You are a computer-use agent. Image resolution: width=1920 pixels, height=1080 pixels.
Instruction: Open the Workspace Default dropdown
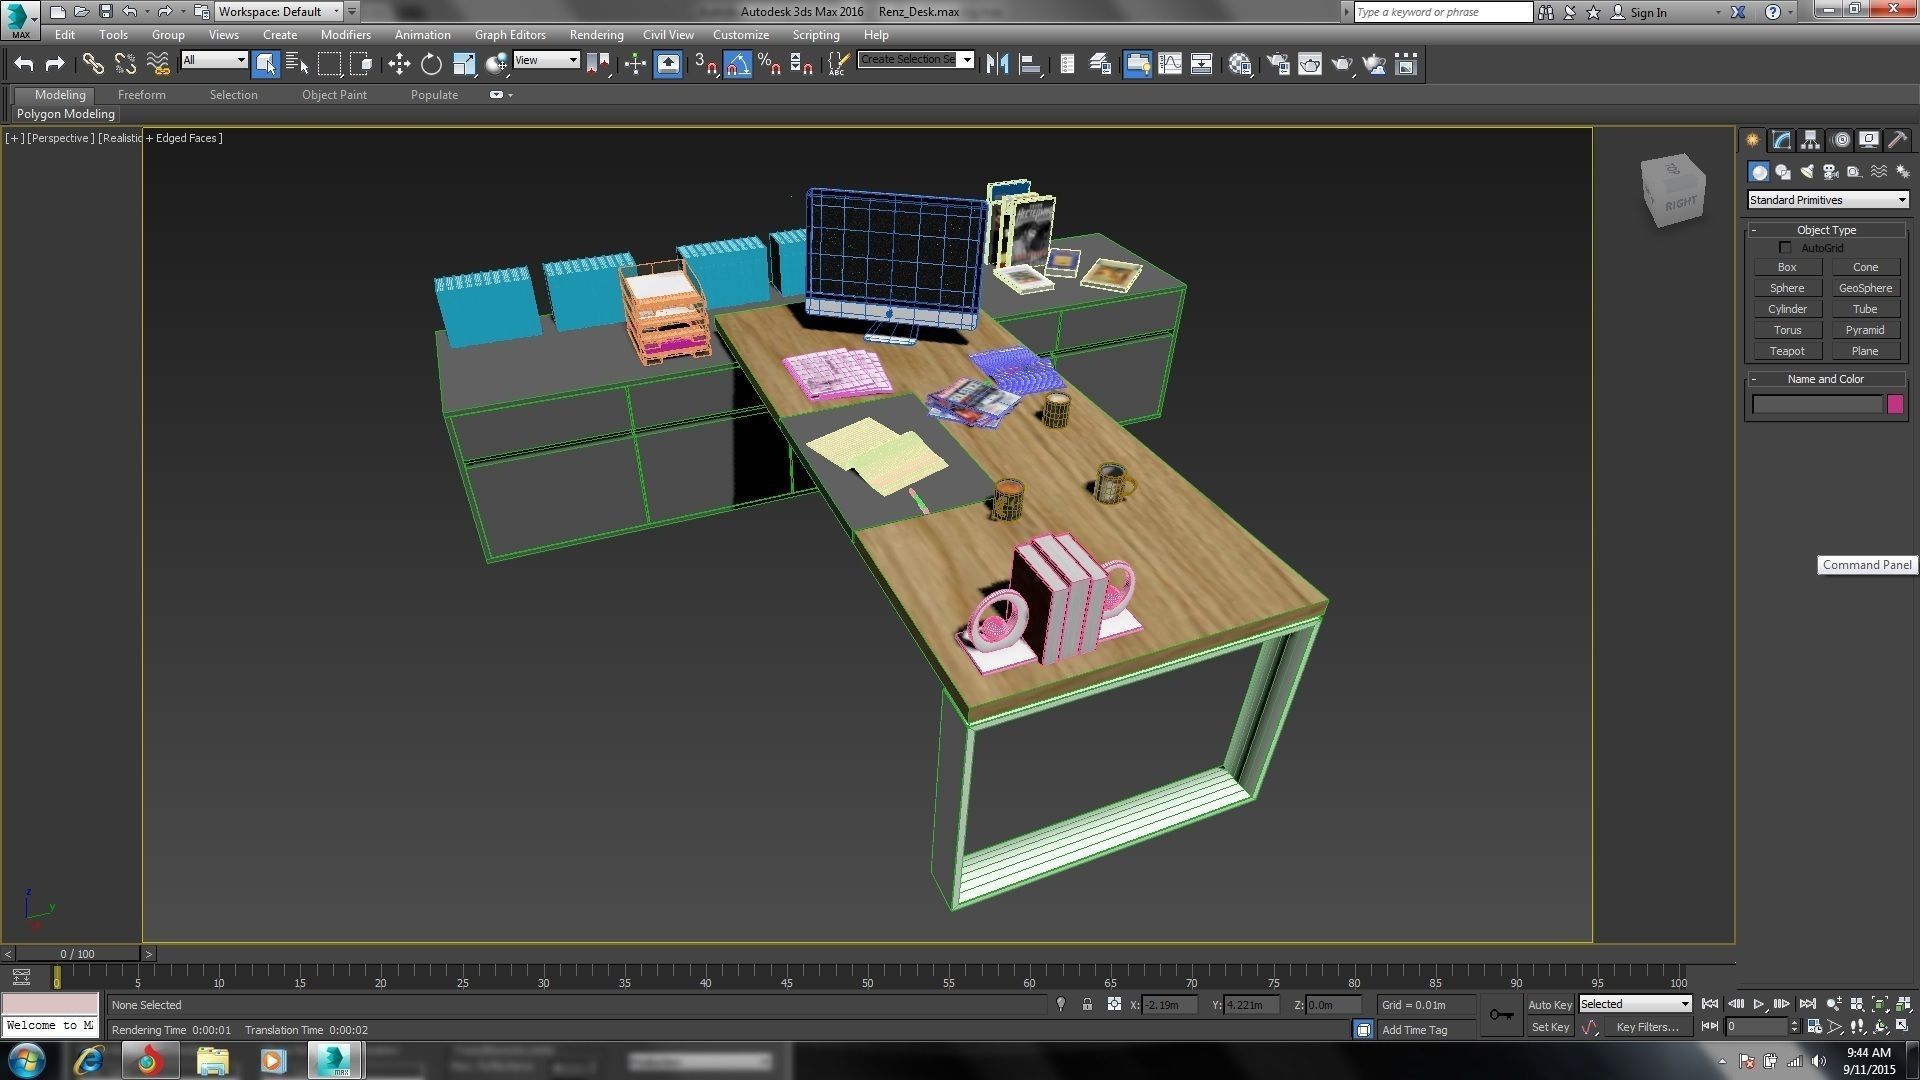[279, 12]
